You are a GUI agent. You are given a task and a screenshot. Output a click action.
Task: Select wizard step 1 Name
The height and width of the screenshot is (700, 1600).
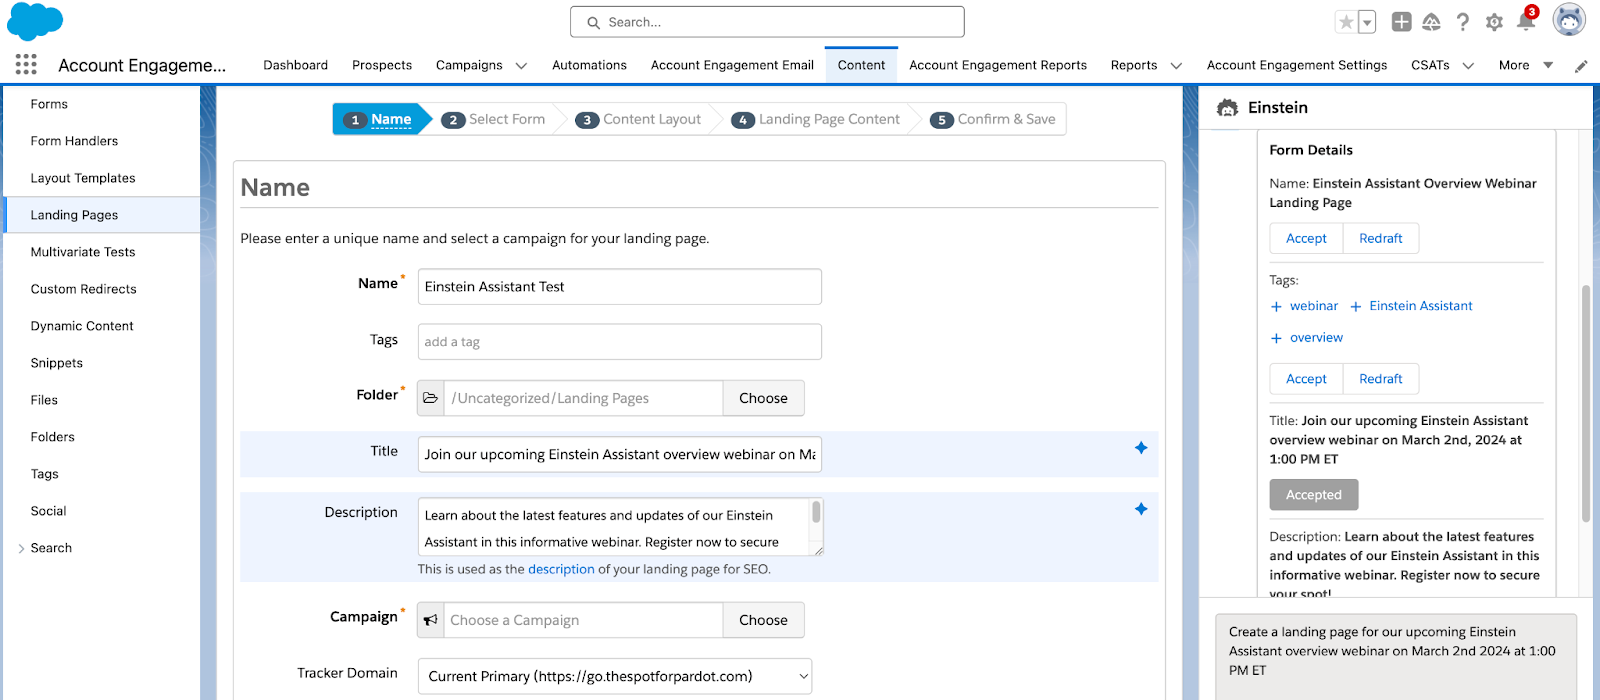coord(378,119)
